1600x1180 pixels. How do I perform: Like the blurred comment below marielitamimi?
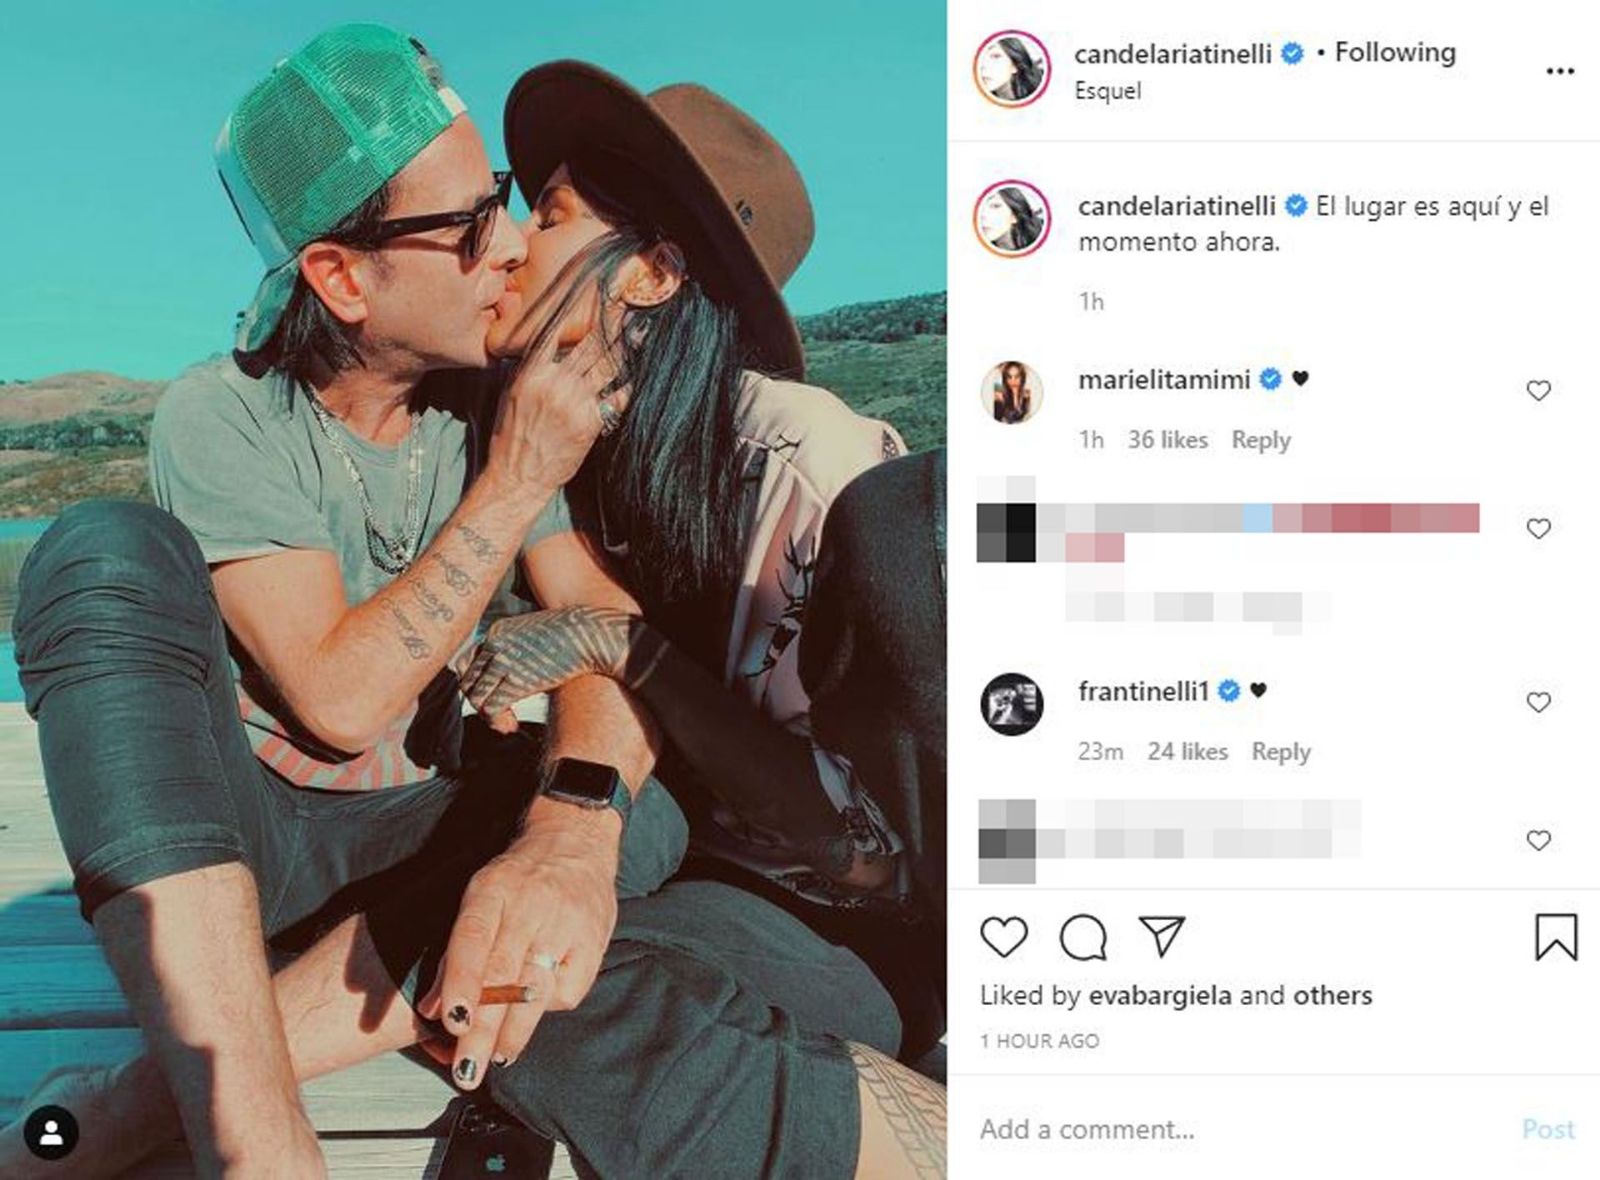pos(1538,529)
